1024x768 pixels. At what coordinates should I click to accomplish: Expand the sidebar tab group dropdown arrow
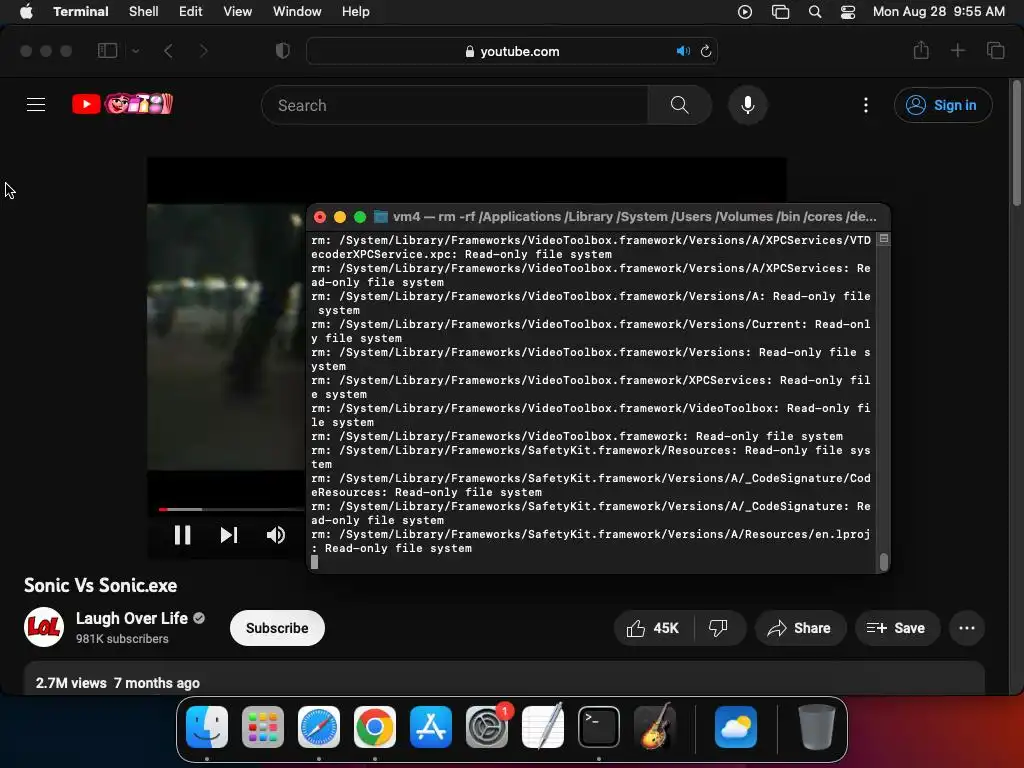coord(135,50)
